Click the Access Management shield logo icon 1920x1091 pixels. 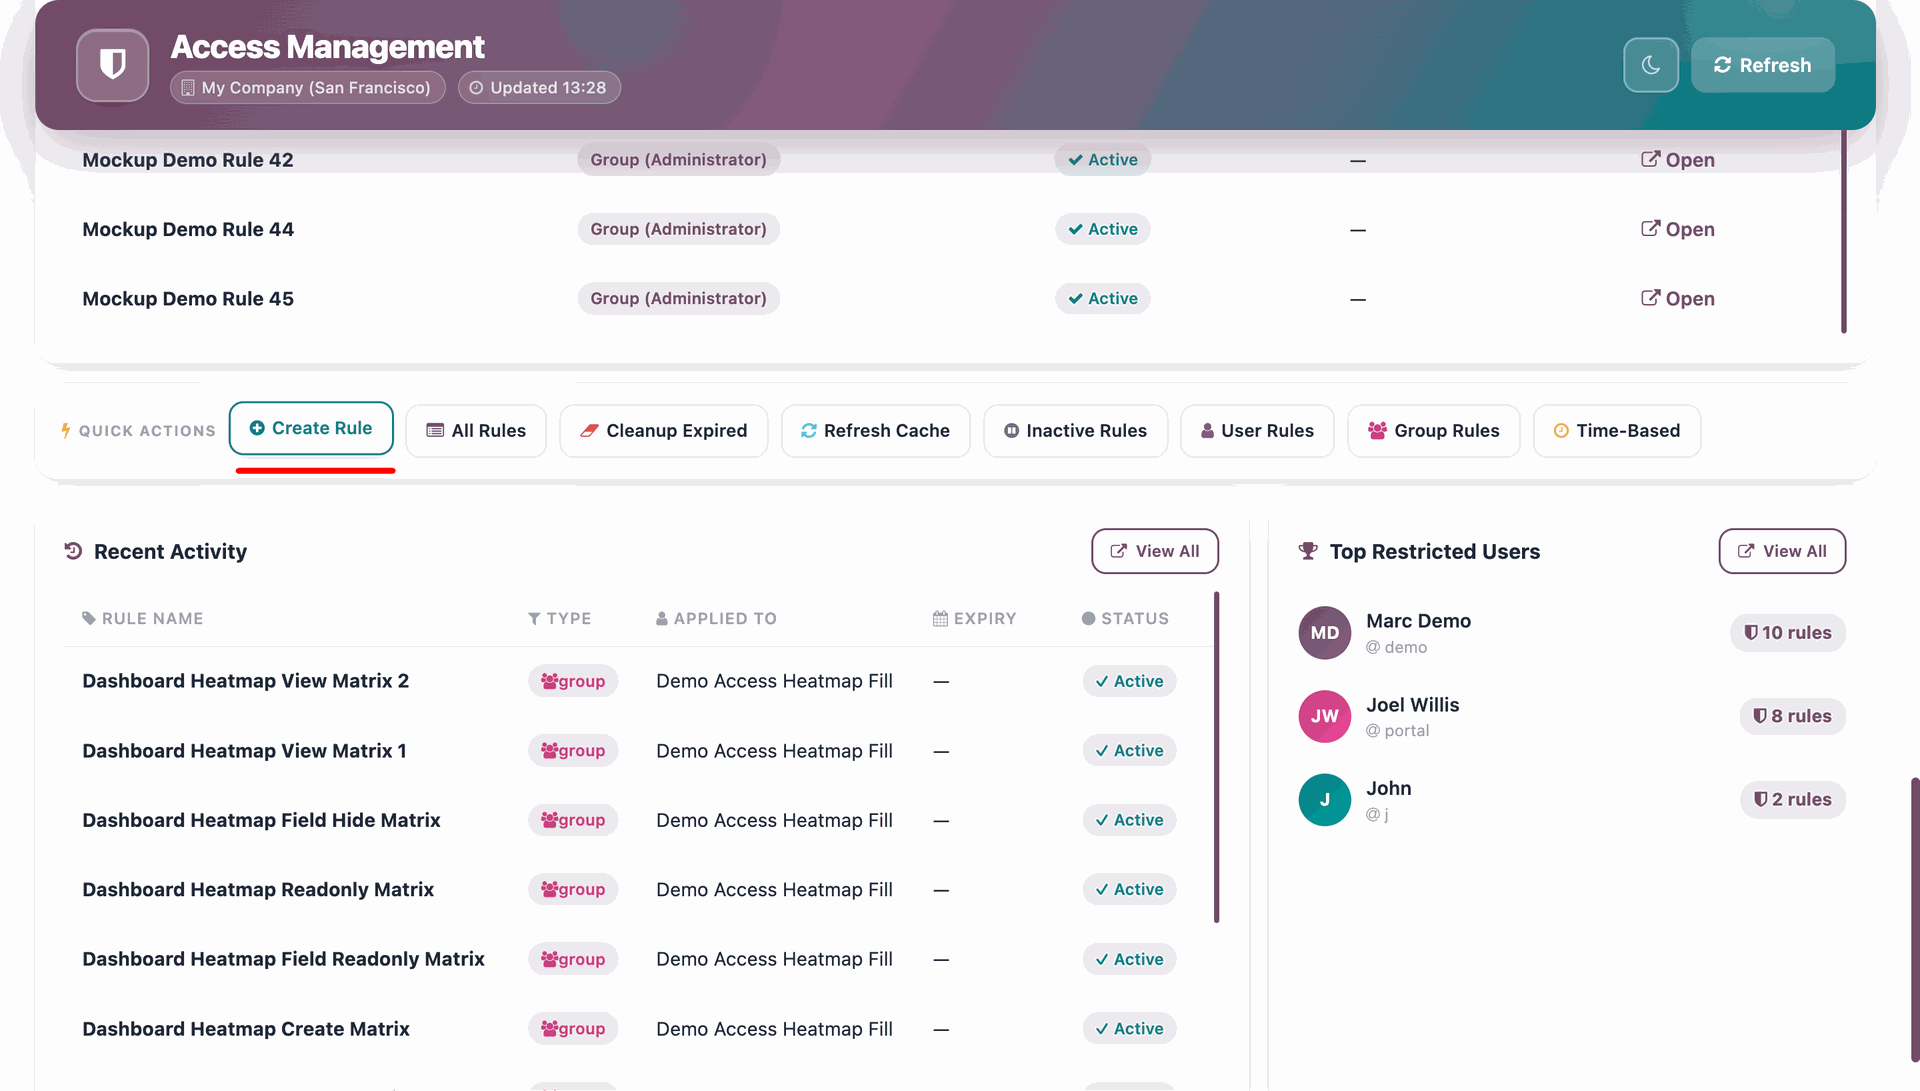[113, 65]
